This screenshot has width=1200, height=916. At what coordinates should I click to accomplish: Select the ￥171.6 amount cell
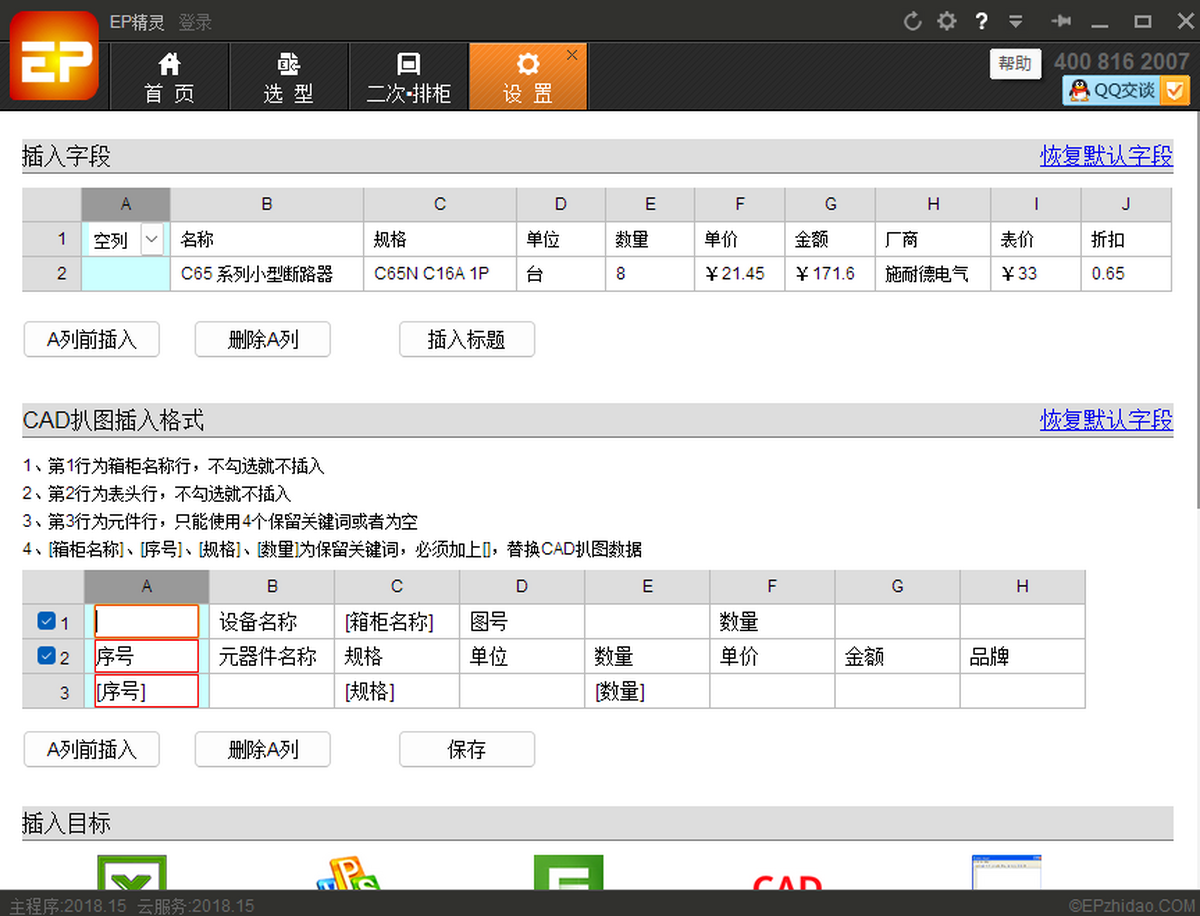click(830, 273)
